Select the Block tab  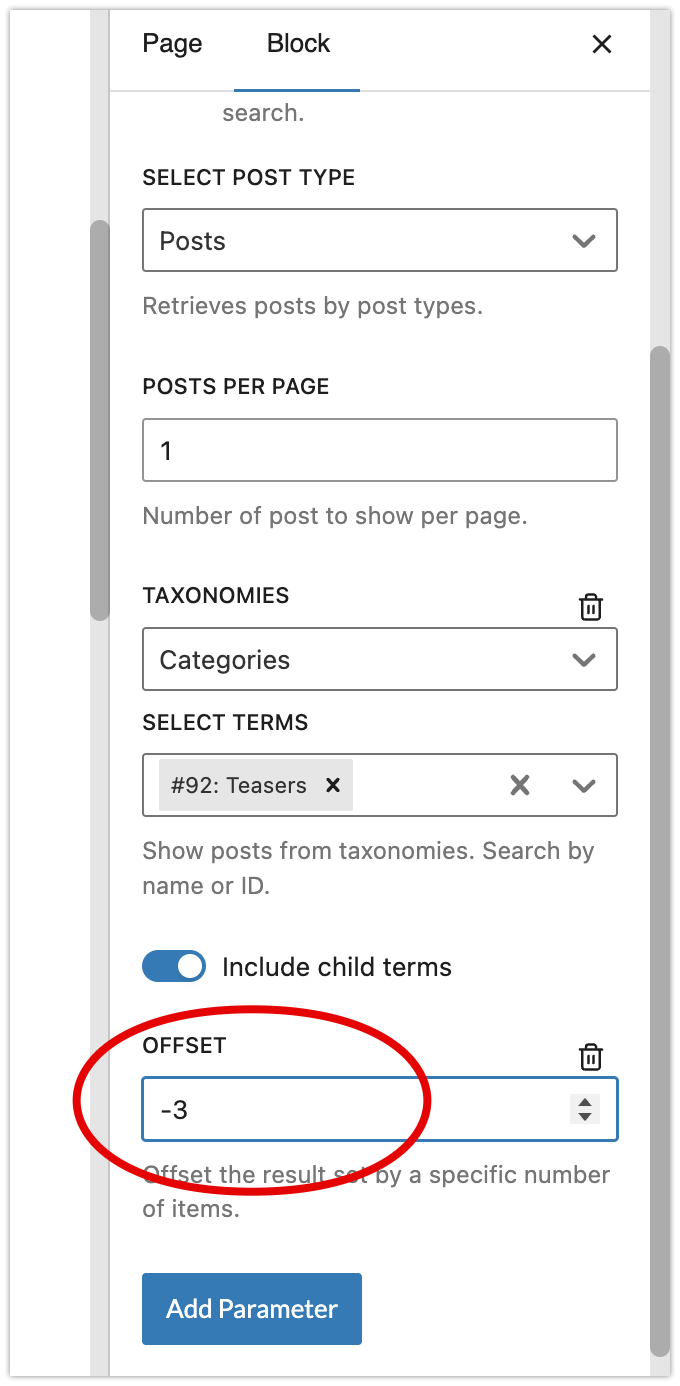click(298, 44)
